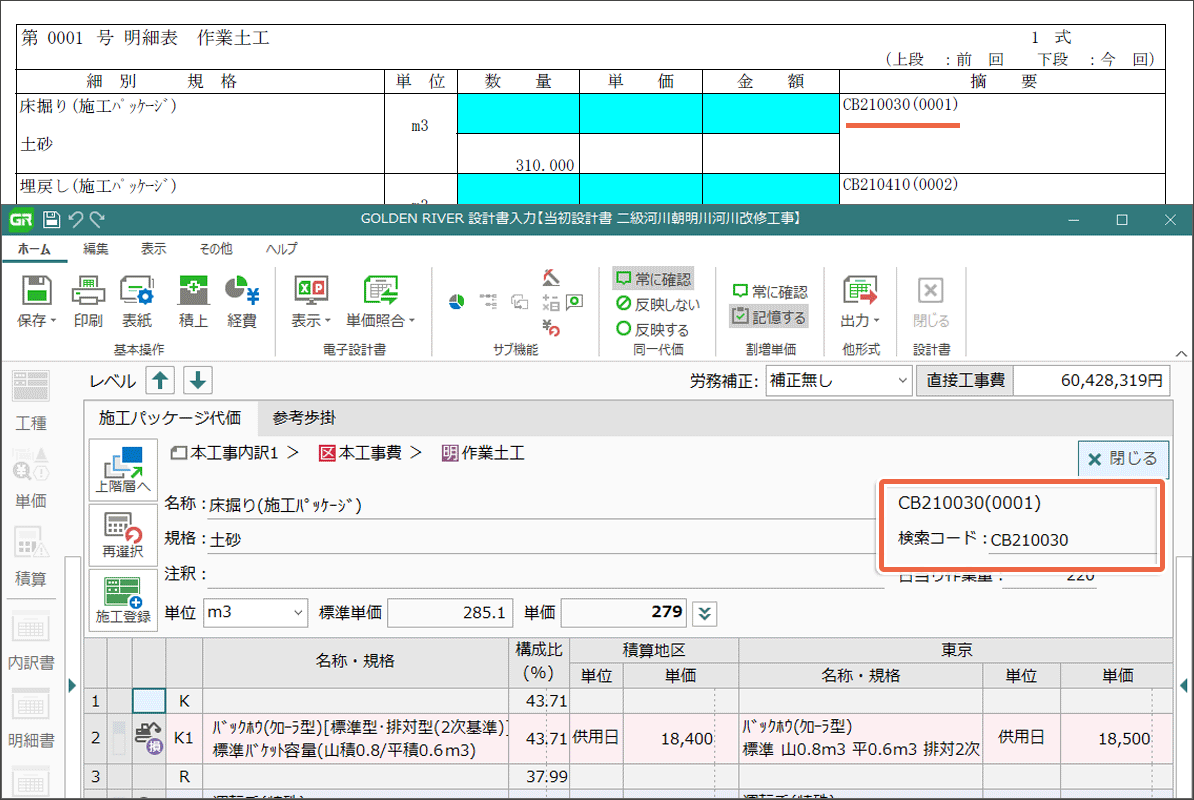Screen dimensions: 1194x800
Task: Open the その他 ribbon tab
Action: (x=216, y=249)
